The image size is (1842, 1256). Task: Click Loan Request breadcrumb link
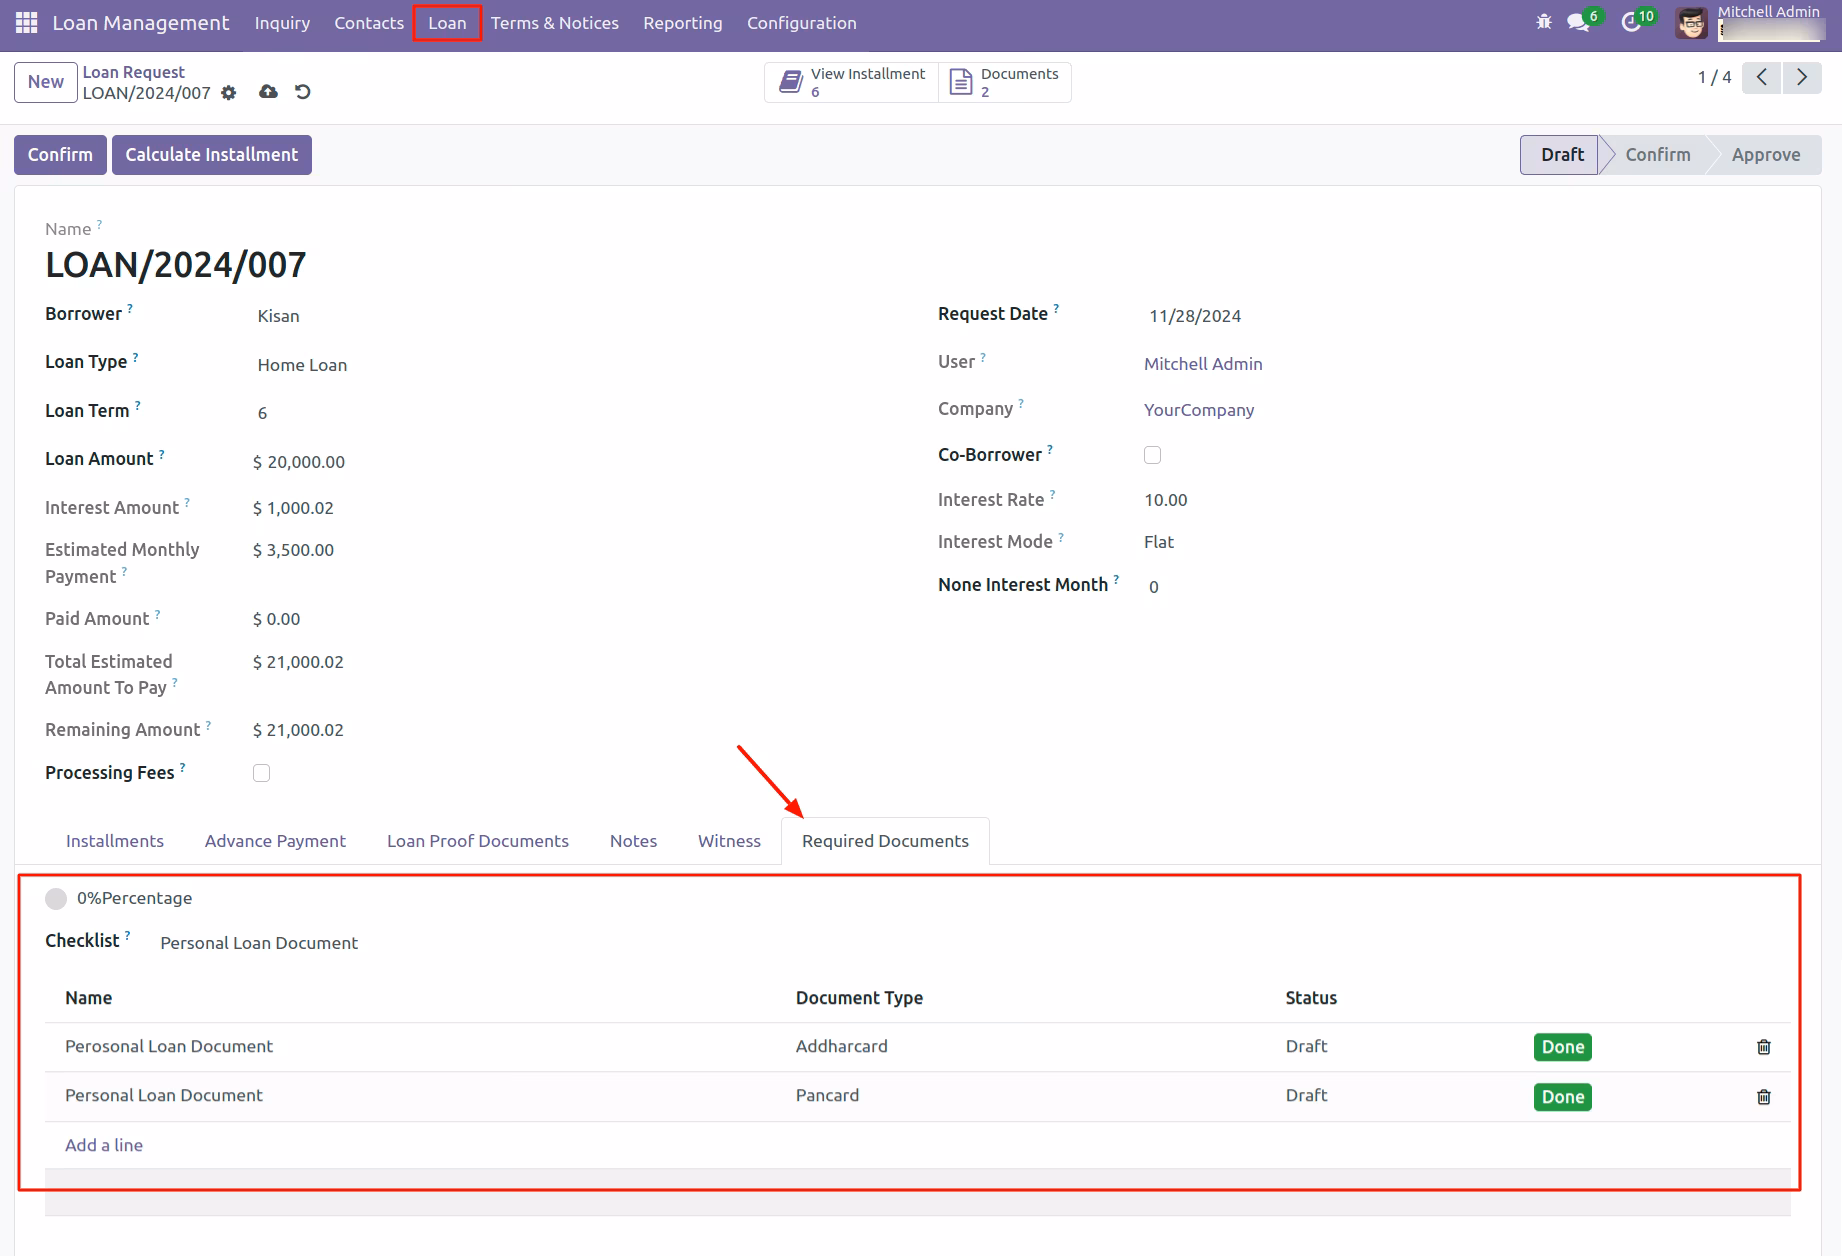(x=134, y=72)
